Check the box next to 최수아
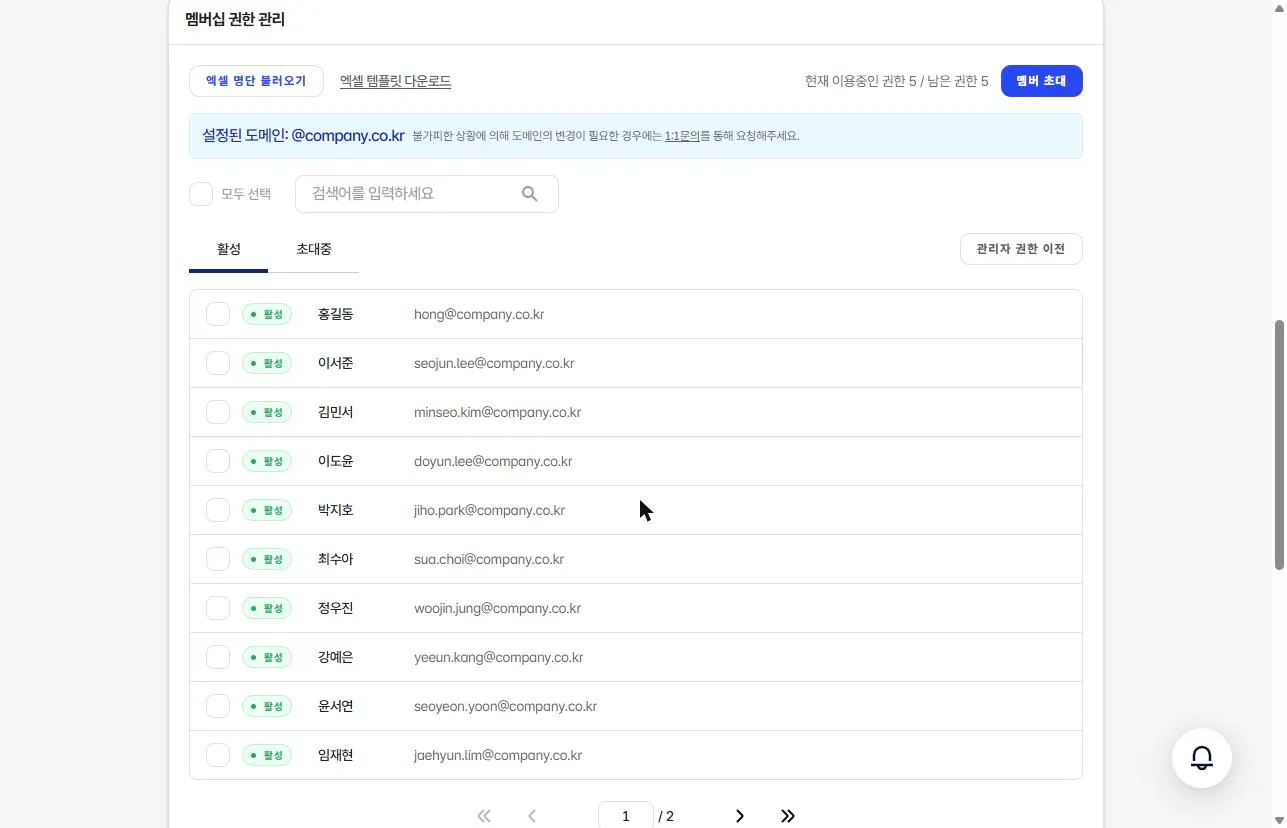Image resolution: width=1287 pixels, height=828 pixels. pos(218,559)
